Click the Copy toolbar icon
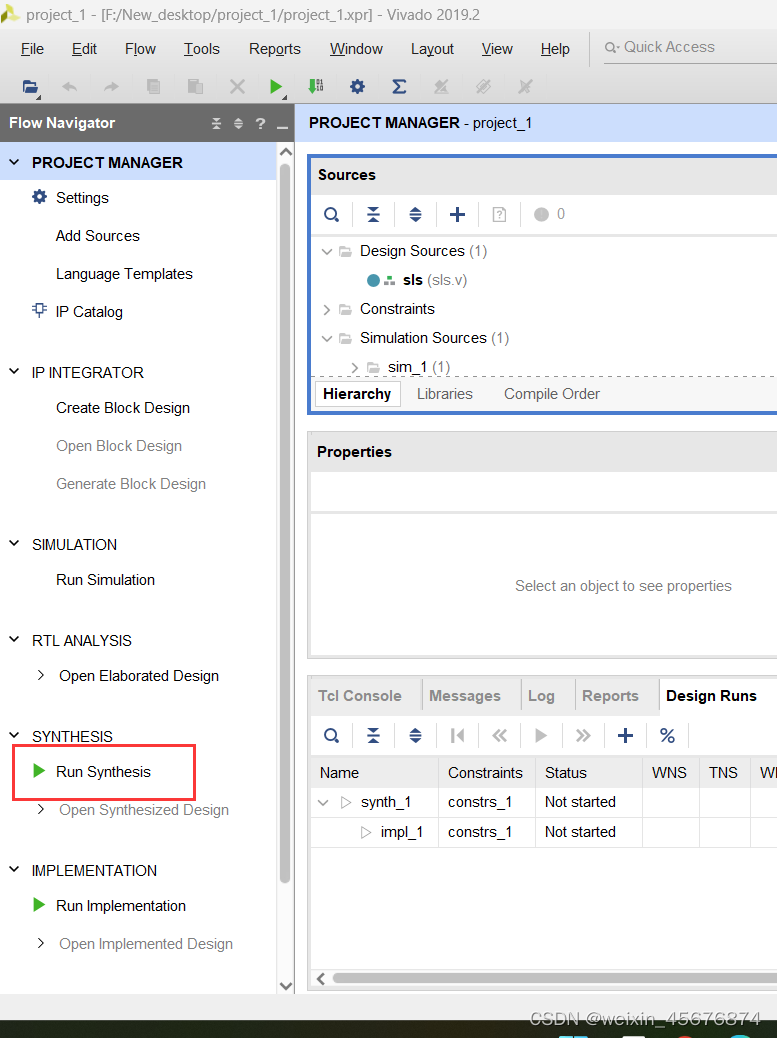 coord(154,87)
